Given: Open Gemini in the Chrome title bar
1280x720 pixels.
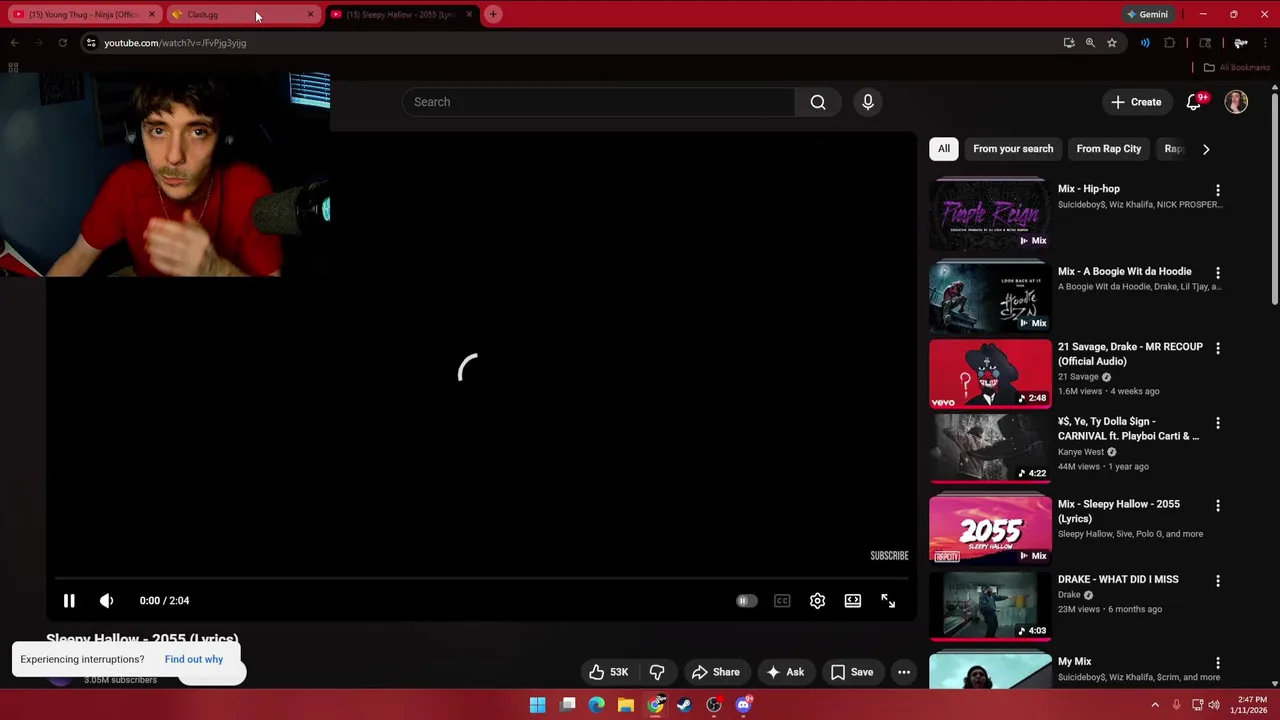Looking at the screenshot, I should [x=1147, y=14].
